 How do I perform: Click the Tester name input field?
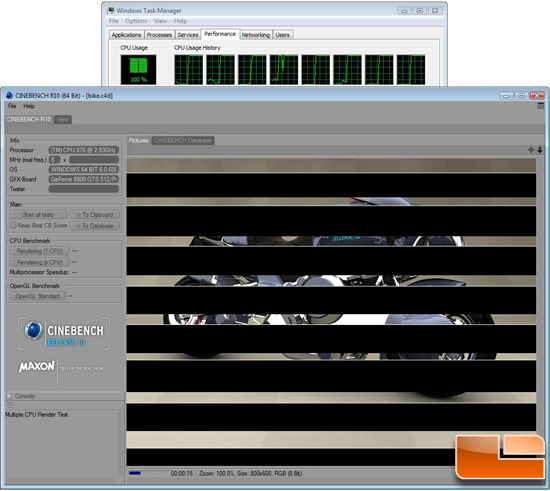point(83,189)
